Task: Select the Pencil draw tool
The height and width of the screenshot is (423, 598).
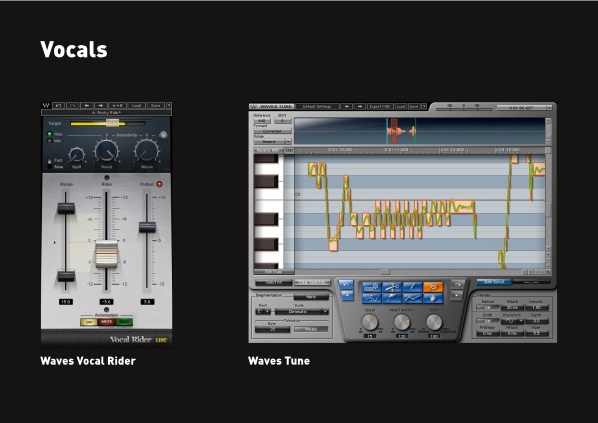Action: 413,287
